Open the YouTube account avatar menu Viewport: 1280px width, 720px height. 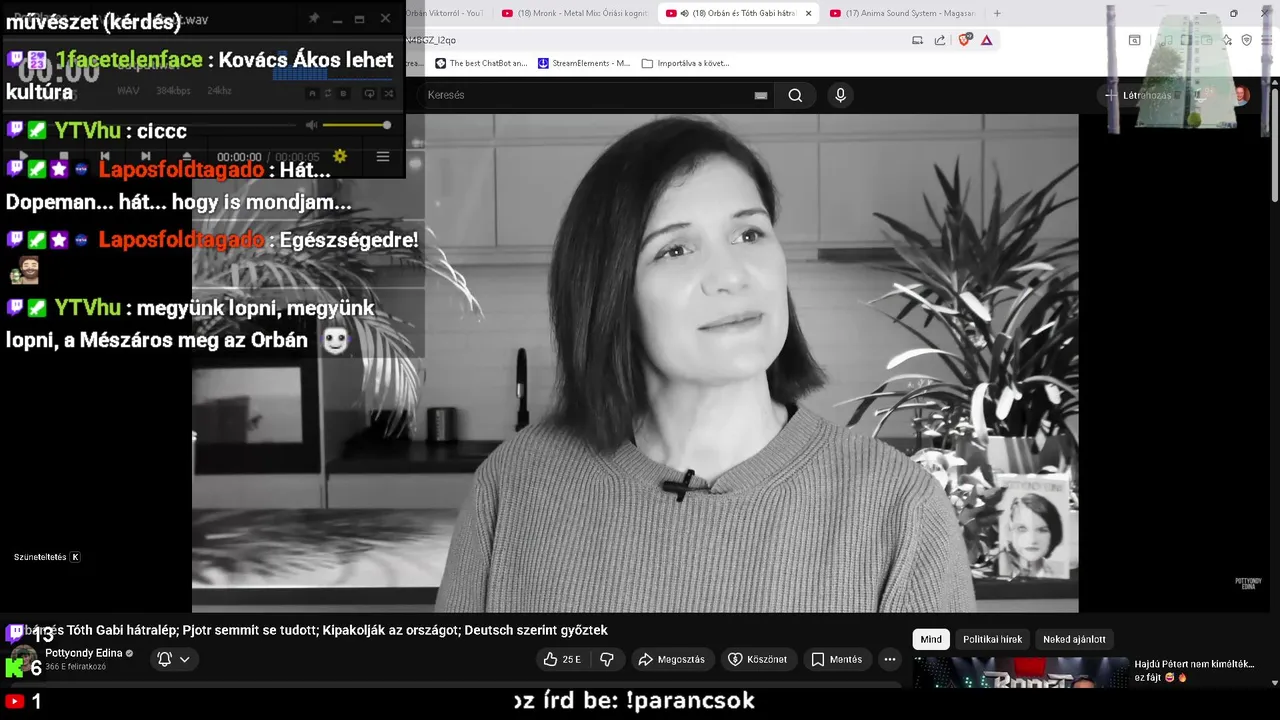[x=1240, y=95]
